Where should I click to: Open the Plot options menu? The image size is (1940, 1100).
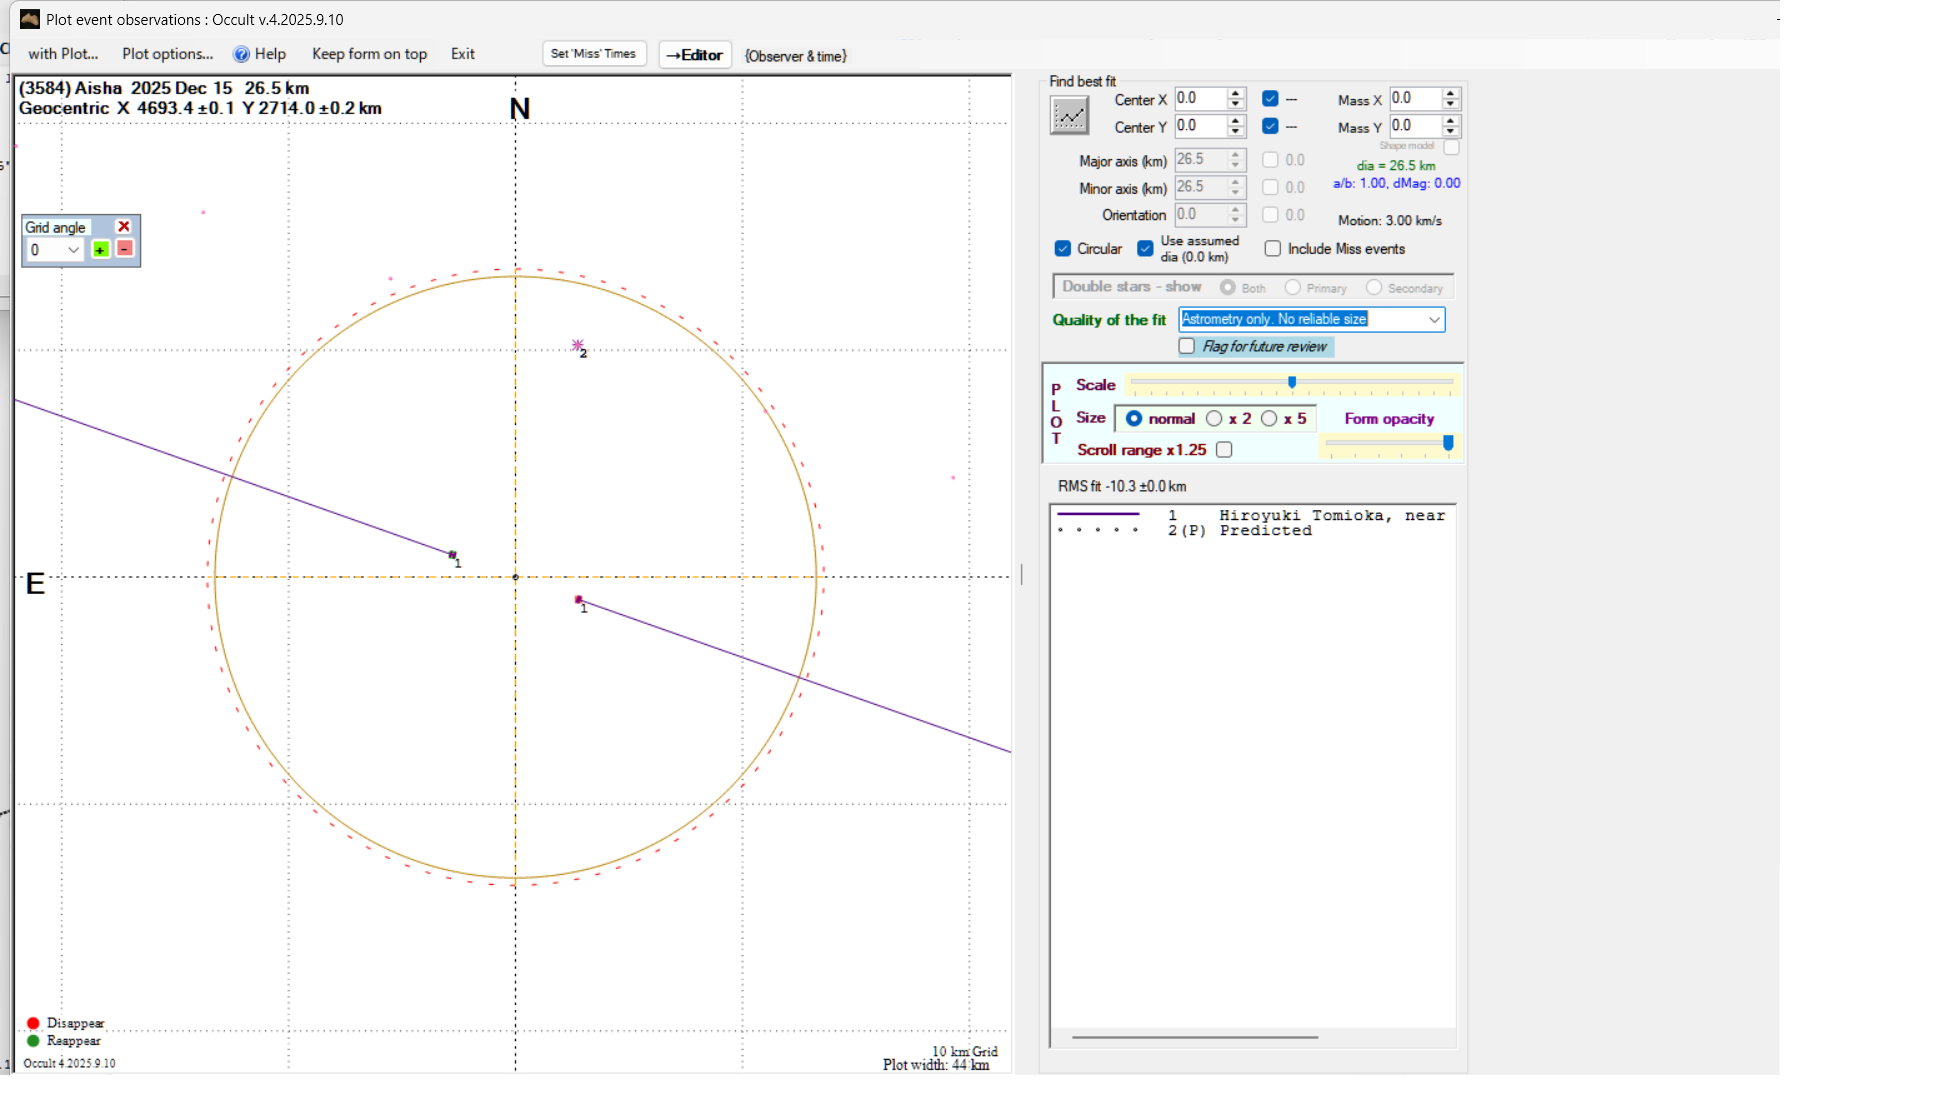pyautogui.click(x=167, y=54)
